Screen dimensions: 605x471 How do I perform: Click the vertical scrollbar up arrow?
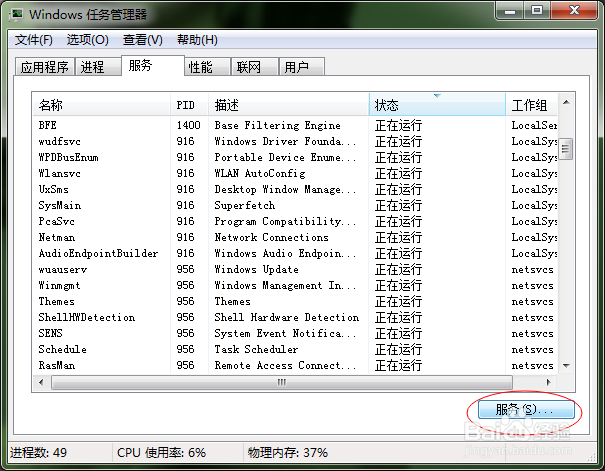(566, 103)
